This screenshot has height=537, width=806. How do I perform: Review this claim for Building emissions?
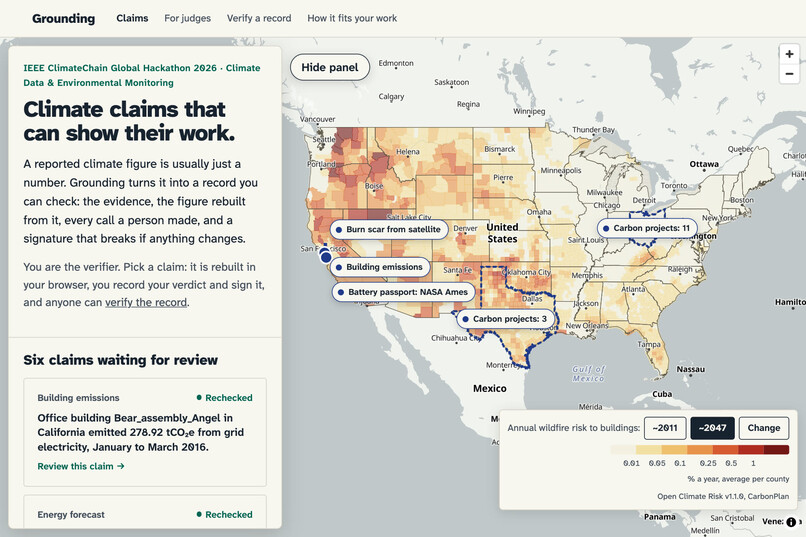(81, 466)
